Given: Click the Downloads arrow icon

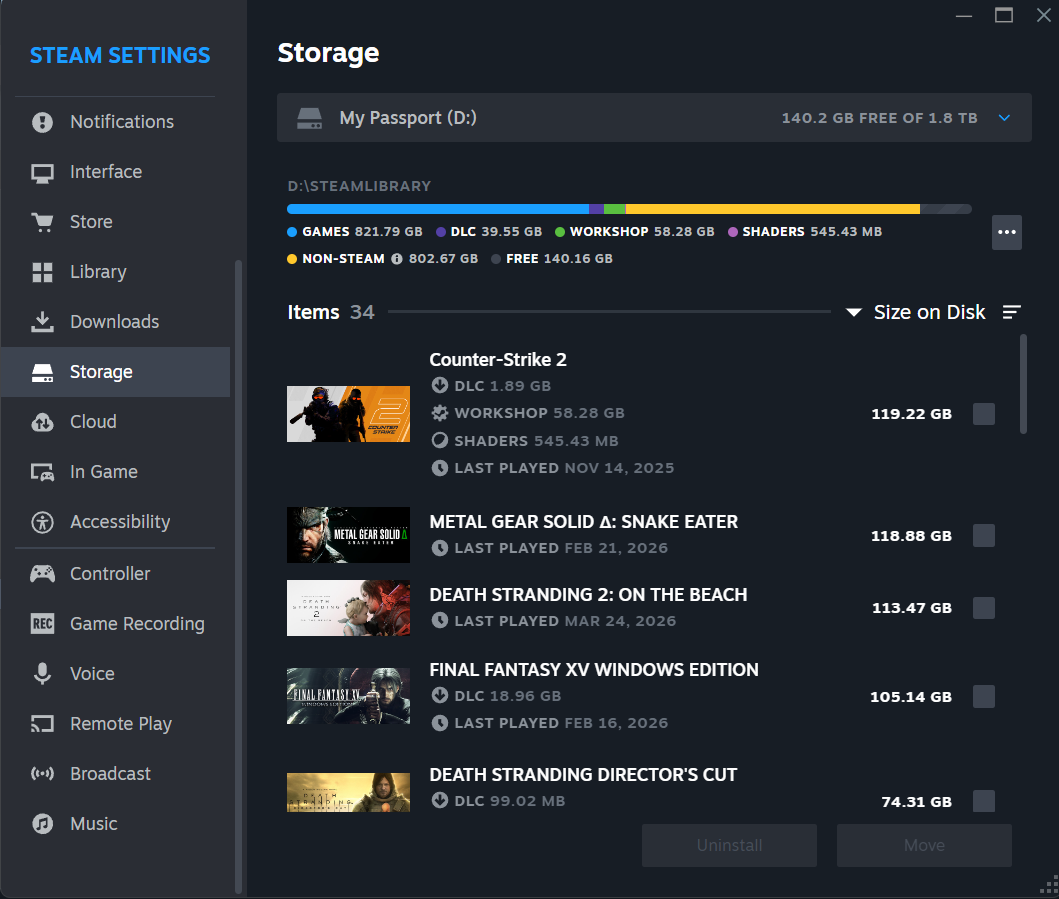Looking at the screenshot, I should [43, 322].
